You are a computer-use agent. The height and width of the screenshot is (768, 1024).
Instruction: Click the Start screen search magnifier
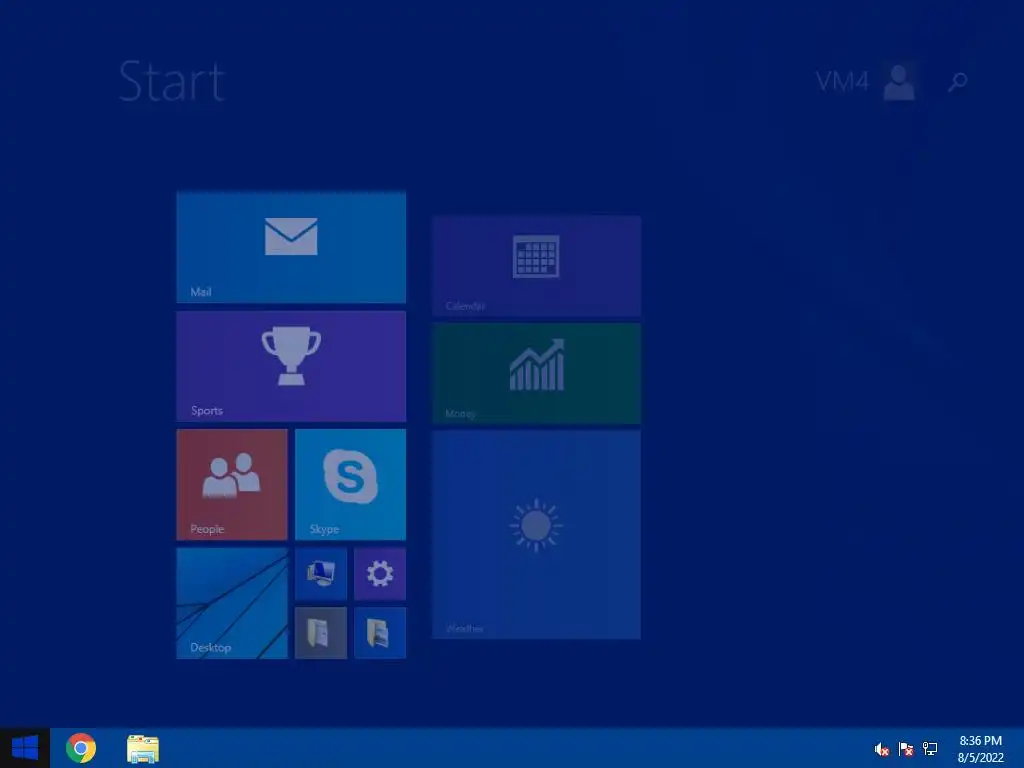click(957, 82)
